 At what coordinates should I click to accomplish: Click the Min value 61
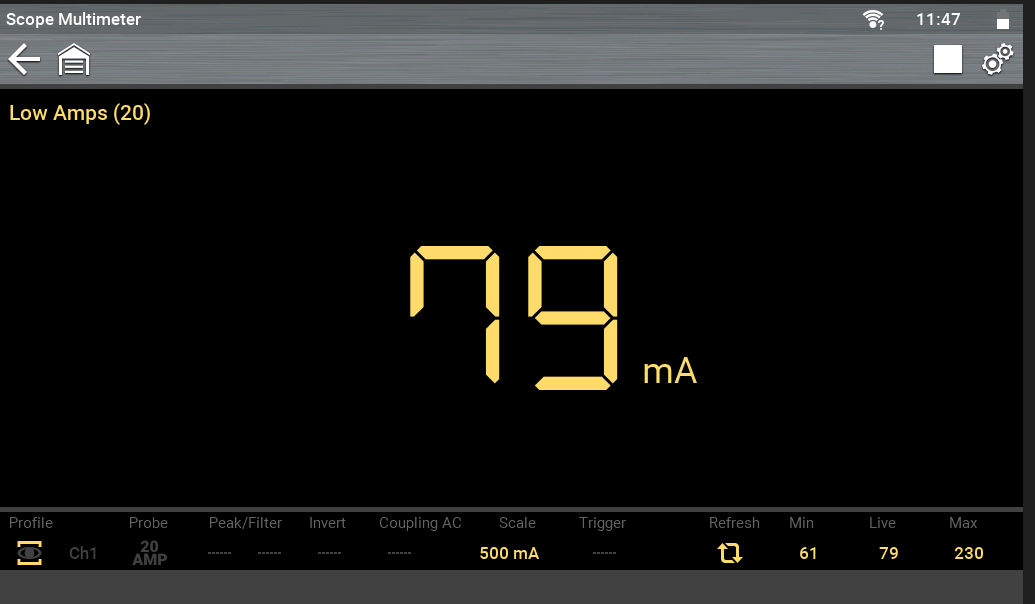coord(808,553)
